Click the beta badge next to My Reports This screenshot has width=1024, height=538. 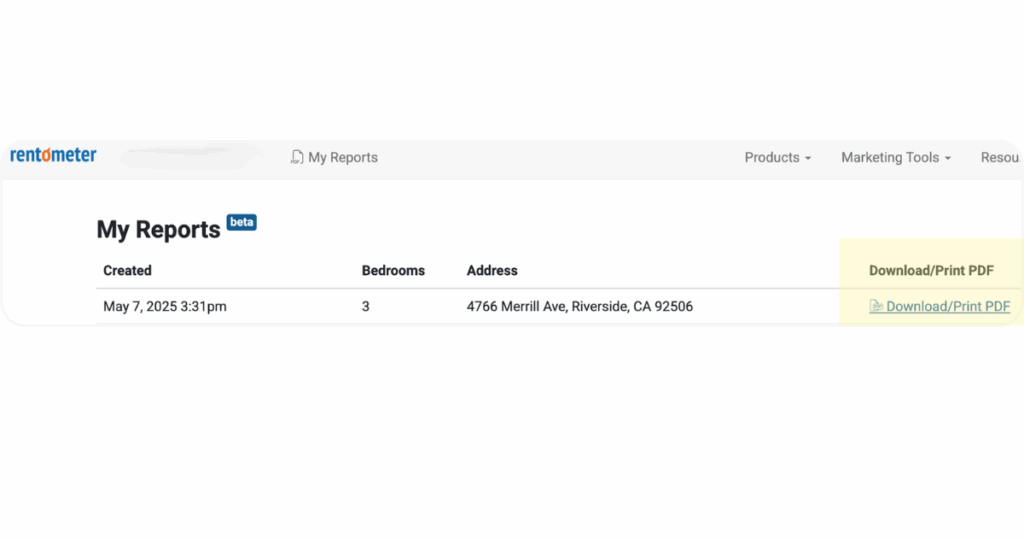[242, 222]
